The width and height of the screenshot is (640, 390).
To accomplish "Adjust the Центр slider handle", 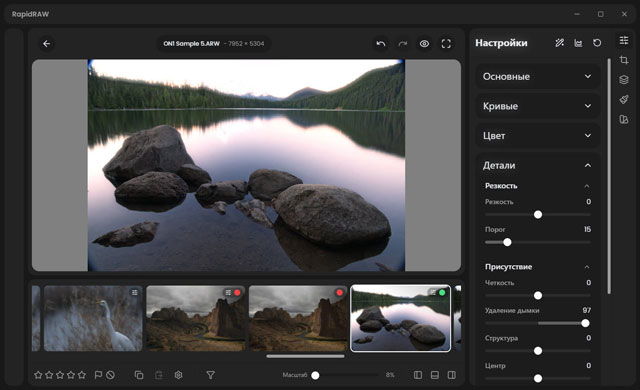I will tap(538, 378).
